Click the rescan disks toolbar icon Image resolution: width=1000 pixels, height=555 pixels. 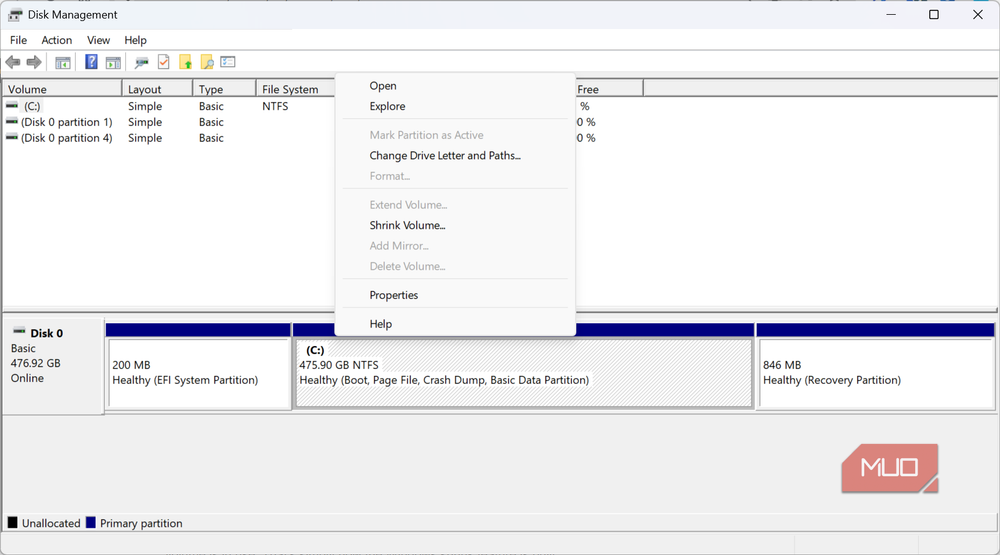142,63
